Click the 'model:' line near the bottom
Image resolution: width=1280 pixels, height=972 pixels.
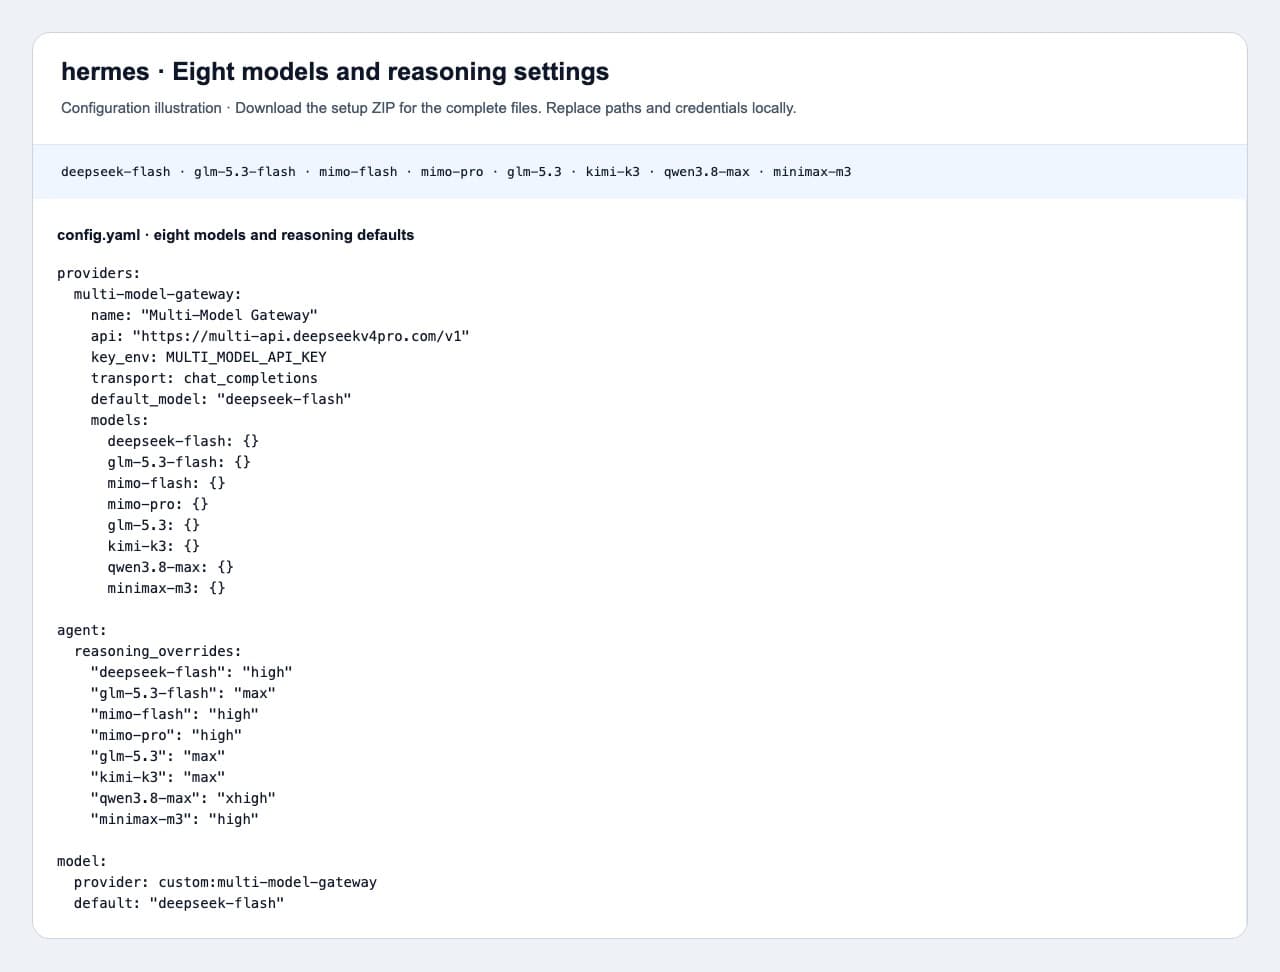(x=82, y=861)
